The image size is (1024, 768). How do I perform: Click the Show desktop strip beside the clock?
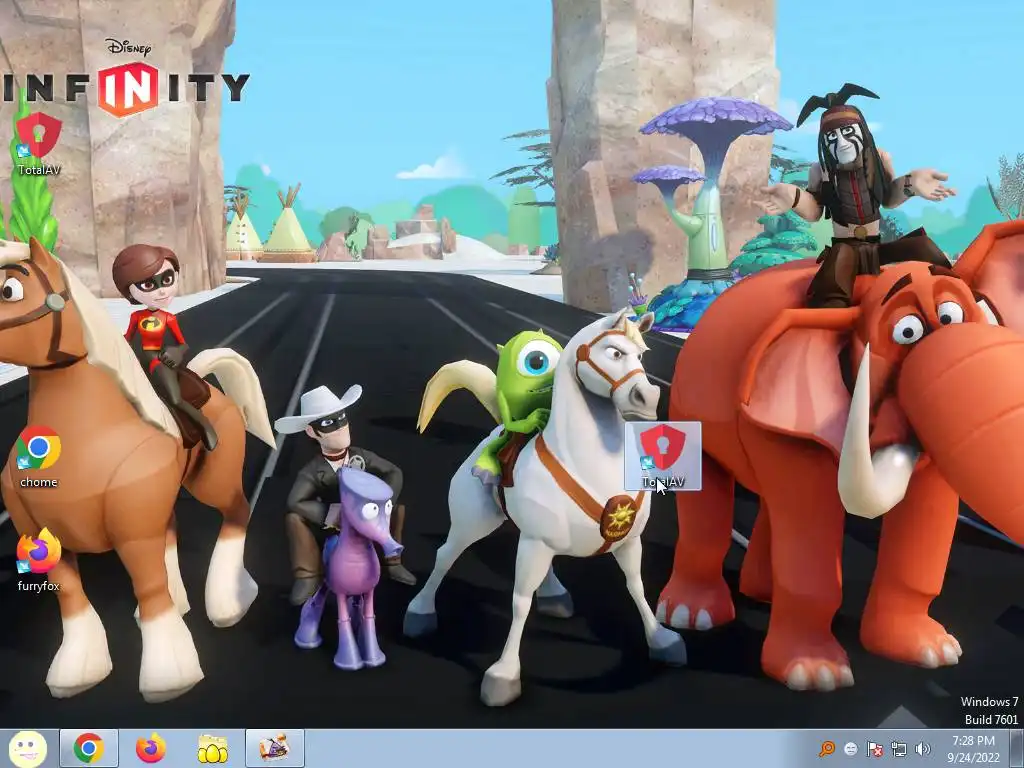point(1016,748)
